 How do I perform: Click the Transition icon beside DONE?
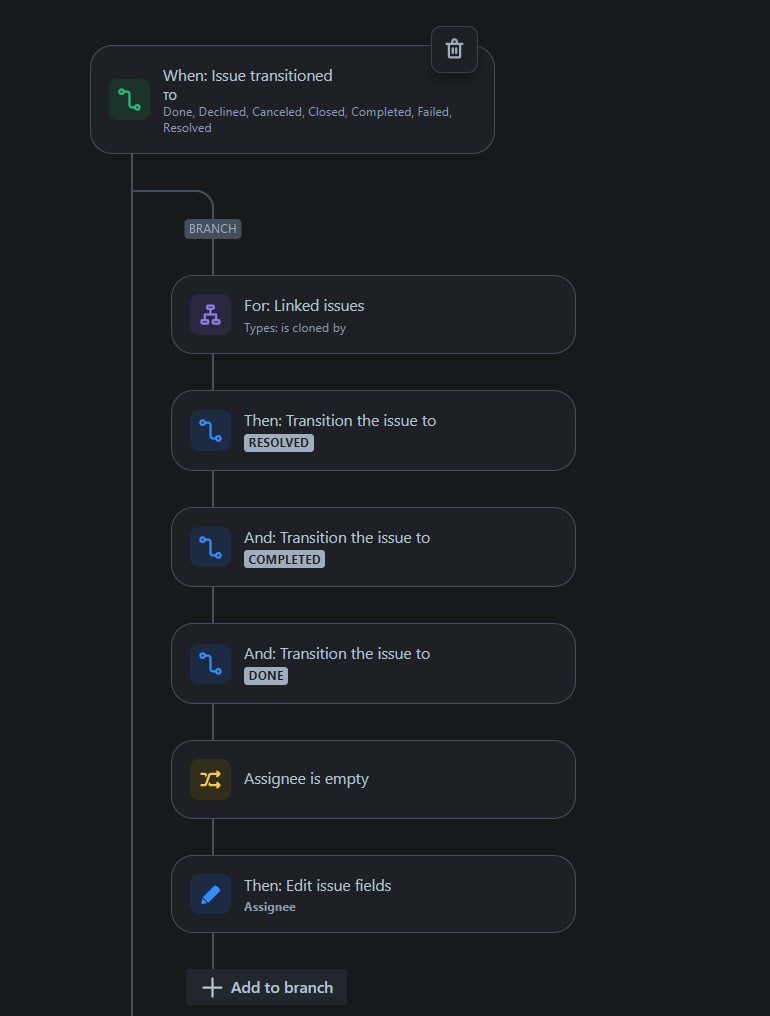tap(210, 663)
